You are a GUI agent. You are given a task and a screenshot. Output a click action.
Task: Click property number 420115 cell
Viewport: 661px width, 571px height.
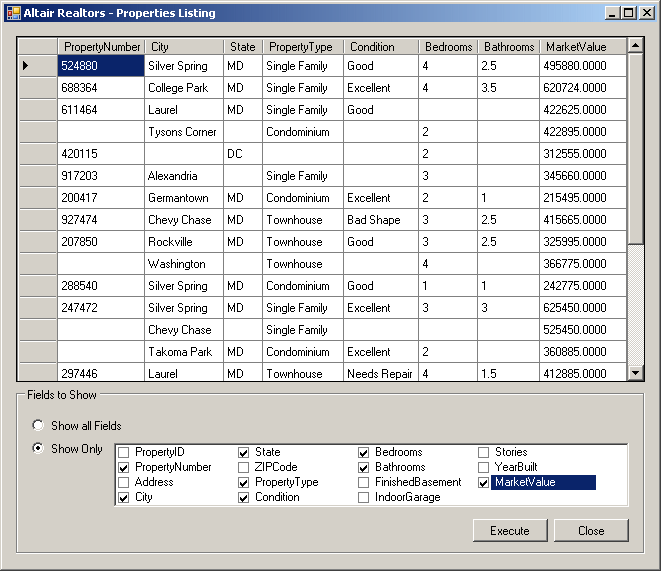point(101,154)
